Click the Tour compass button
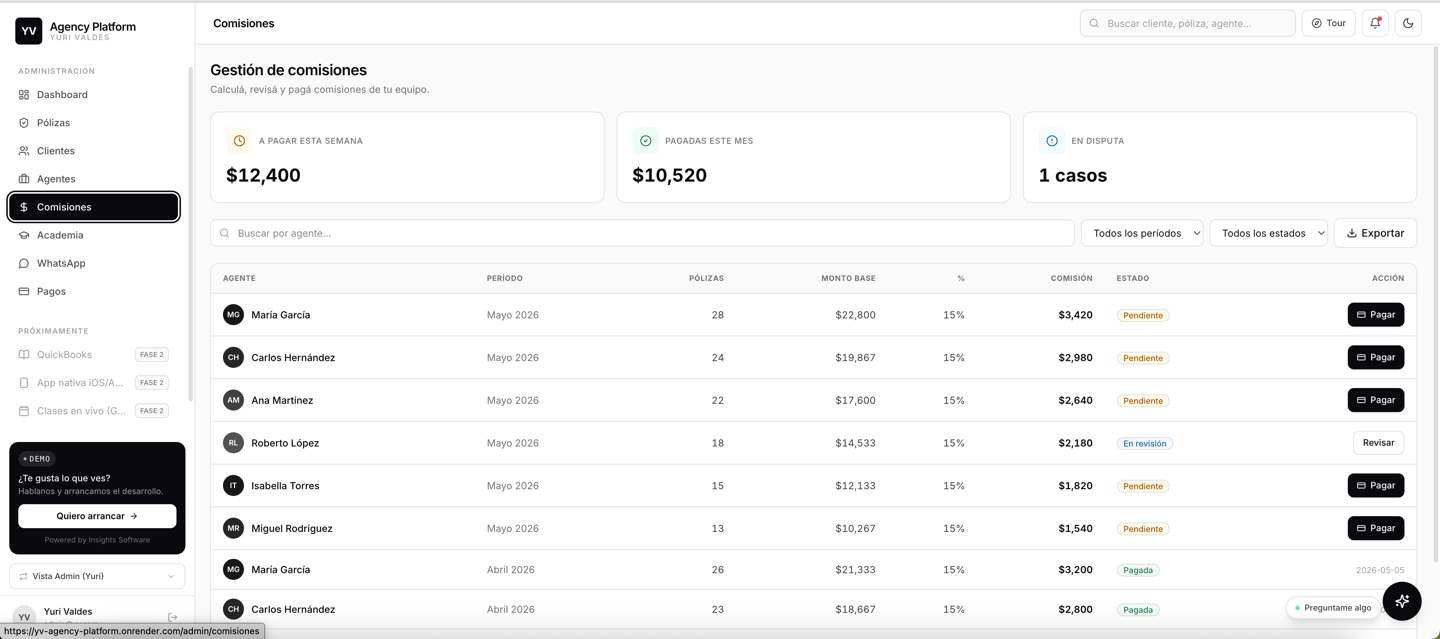The image size is (1440, 639). pos(1328,23)
